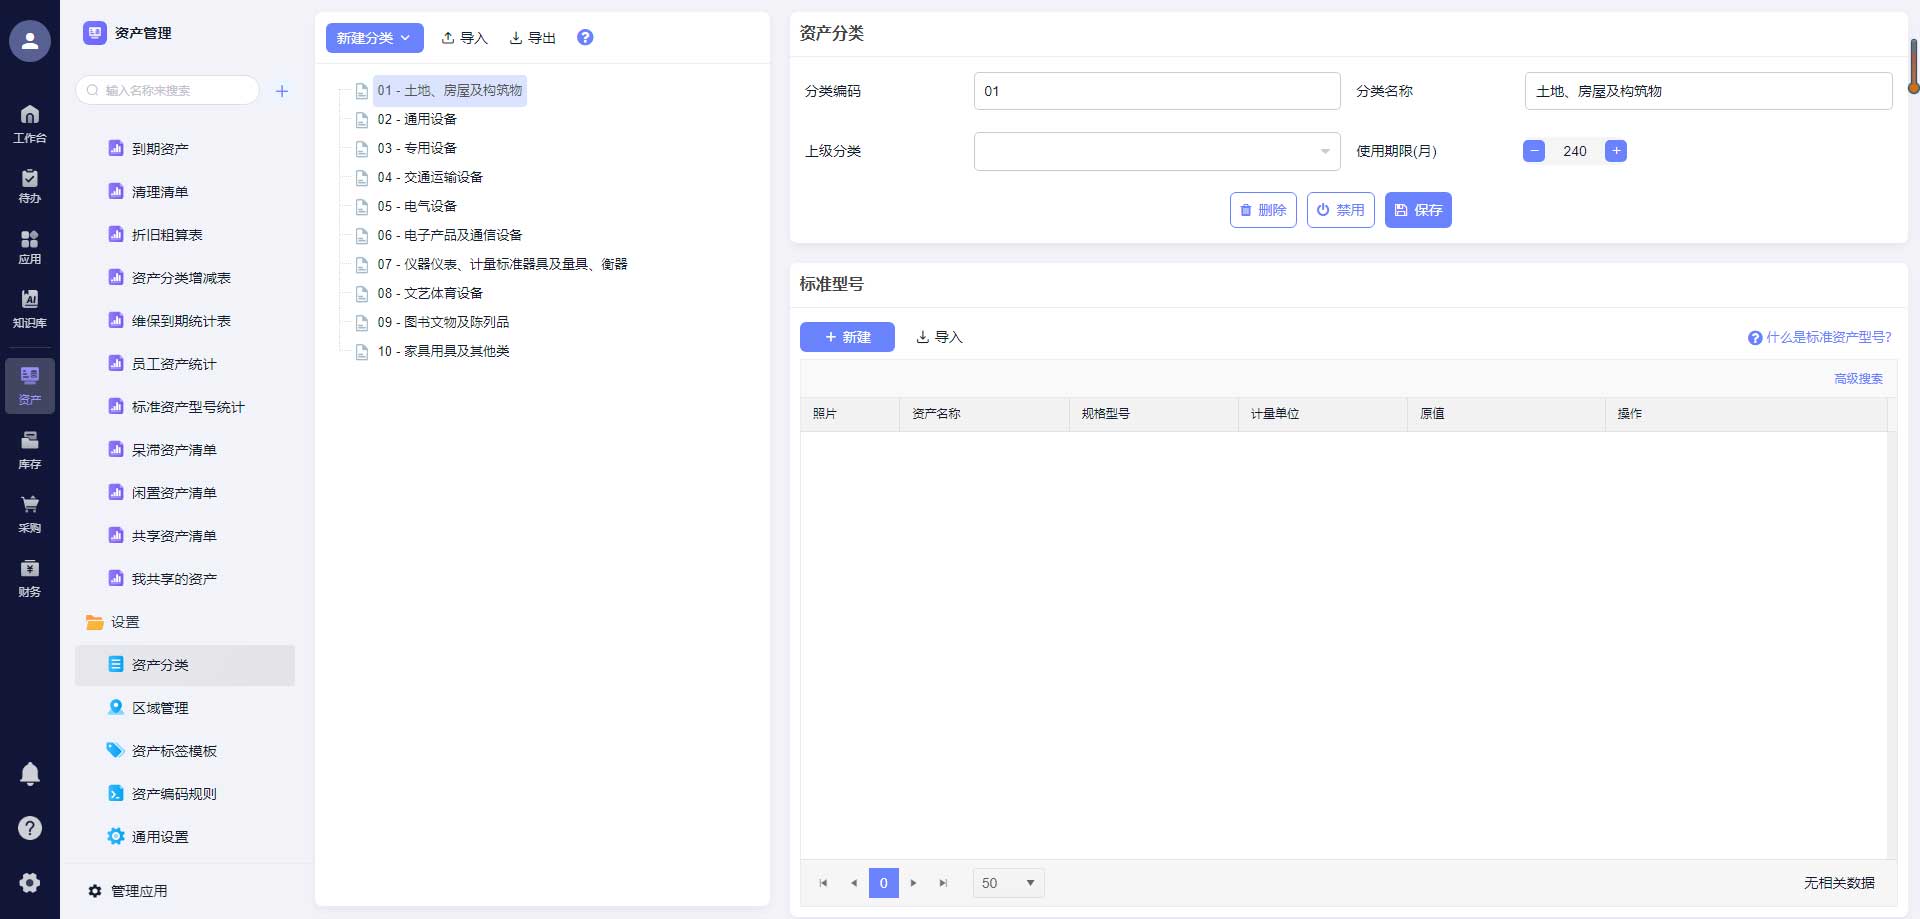
Task: Open the 工作台 module in the sidebar
Action: [x=30, y=123]
